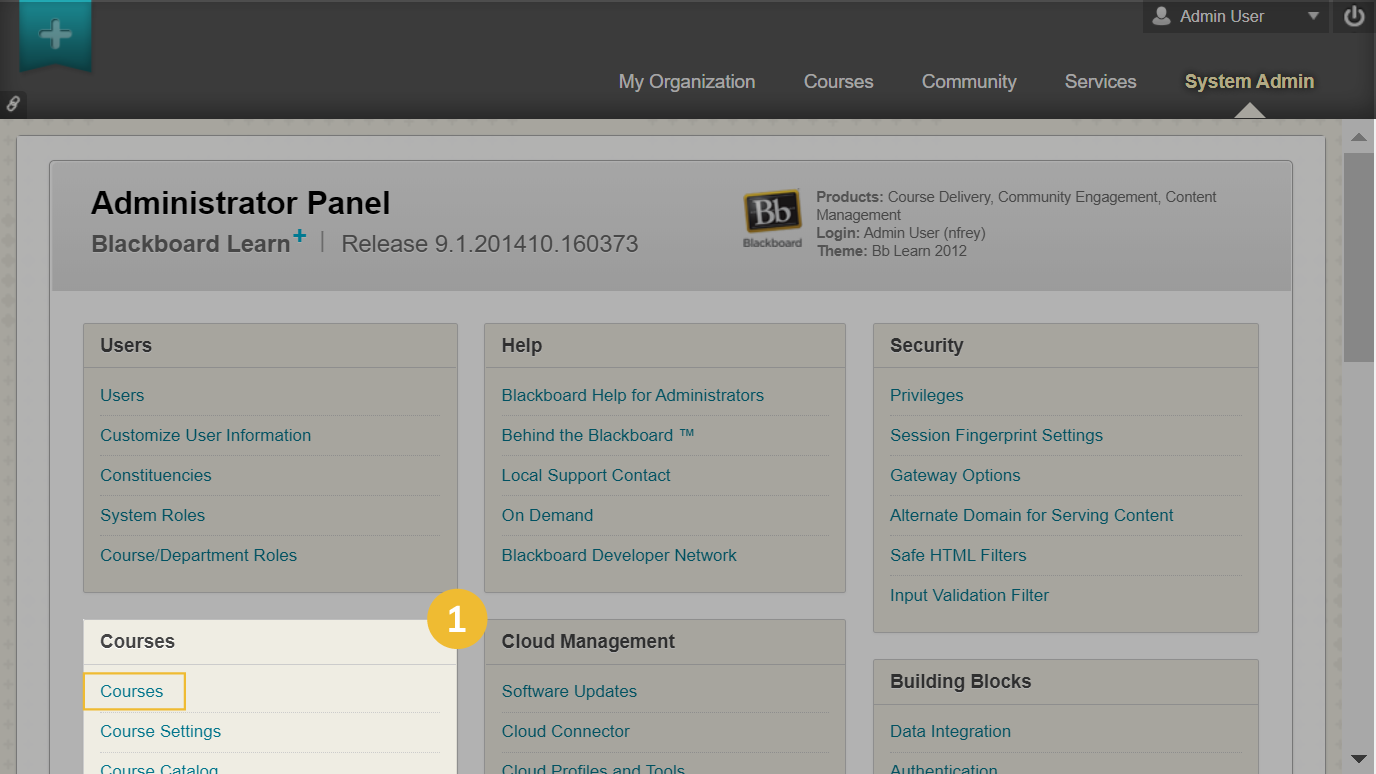Click the Security panel heading

pos(926,346)
